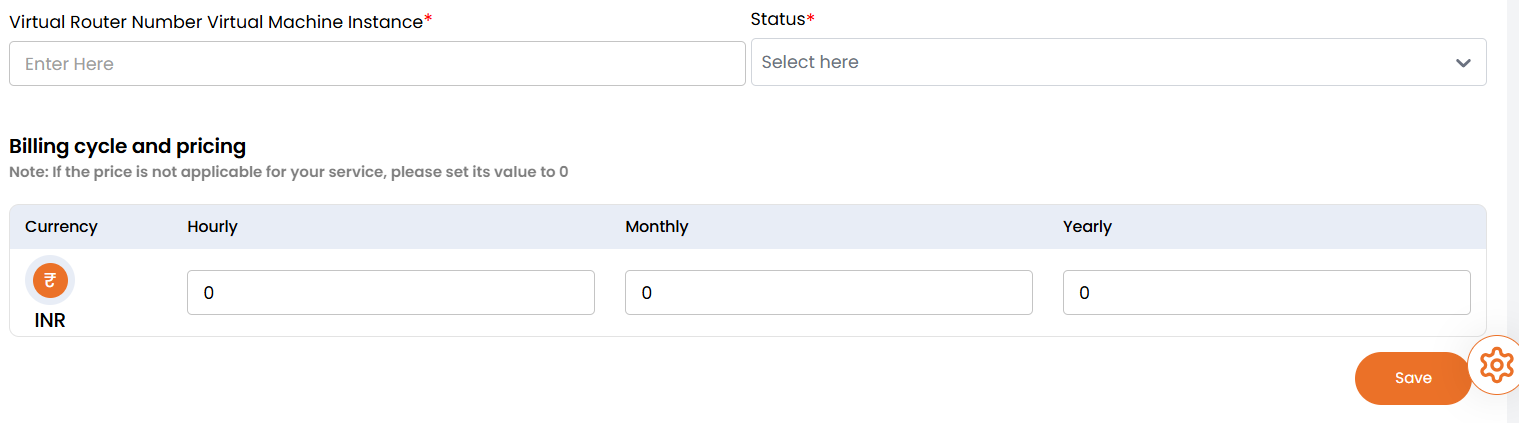Viewport: 1519px width, 423px height.
Task: Click the Yearly column header
Action: pyautogui.click(x=1087, y=227)
